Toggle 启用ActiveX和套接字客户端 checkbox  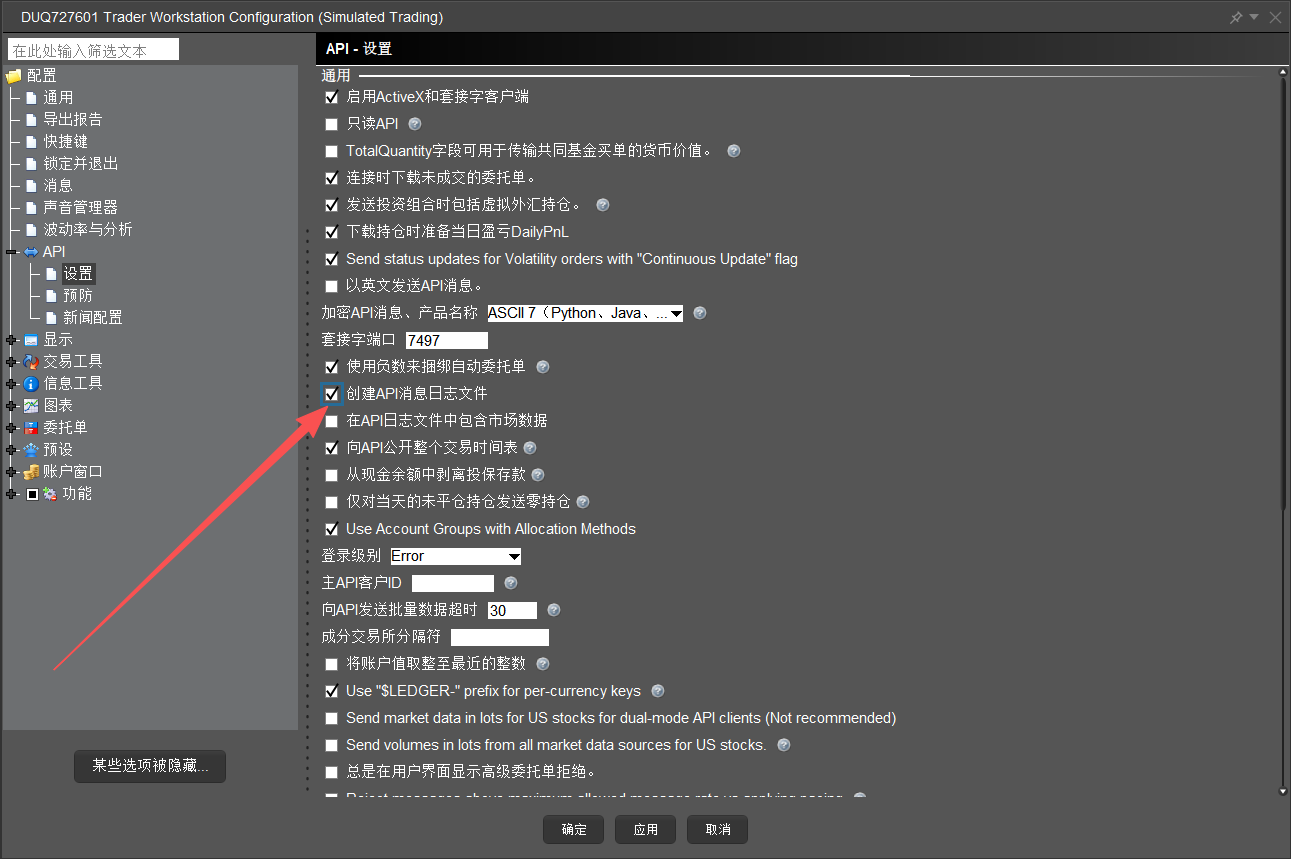(332, 98)
